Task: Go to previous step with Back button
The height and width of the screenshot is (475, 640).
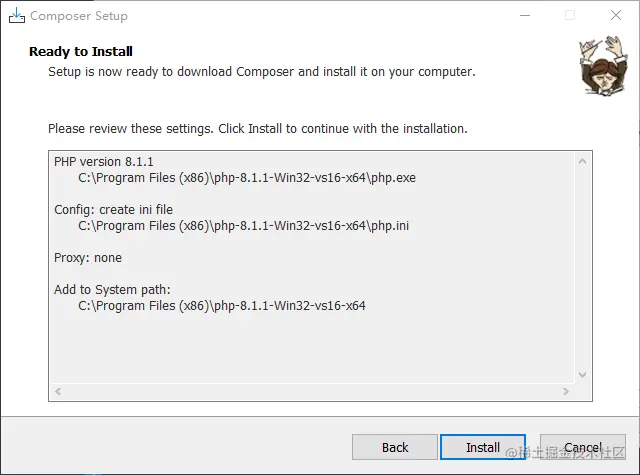Action: [x=395, y=447]
